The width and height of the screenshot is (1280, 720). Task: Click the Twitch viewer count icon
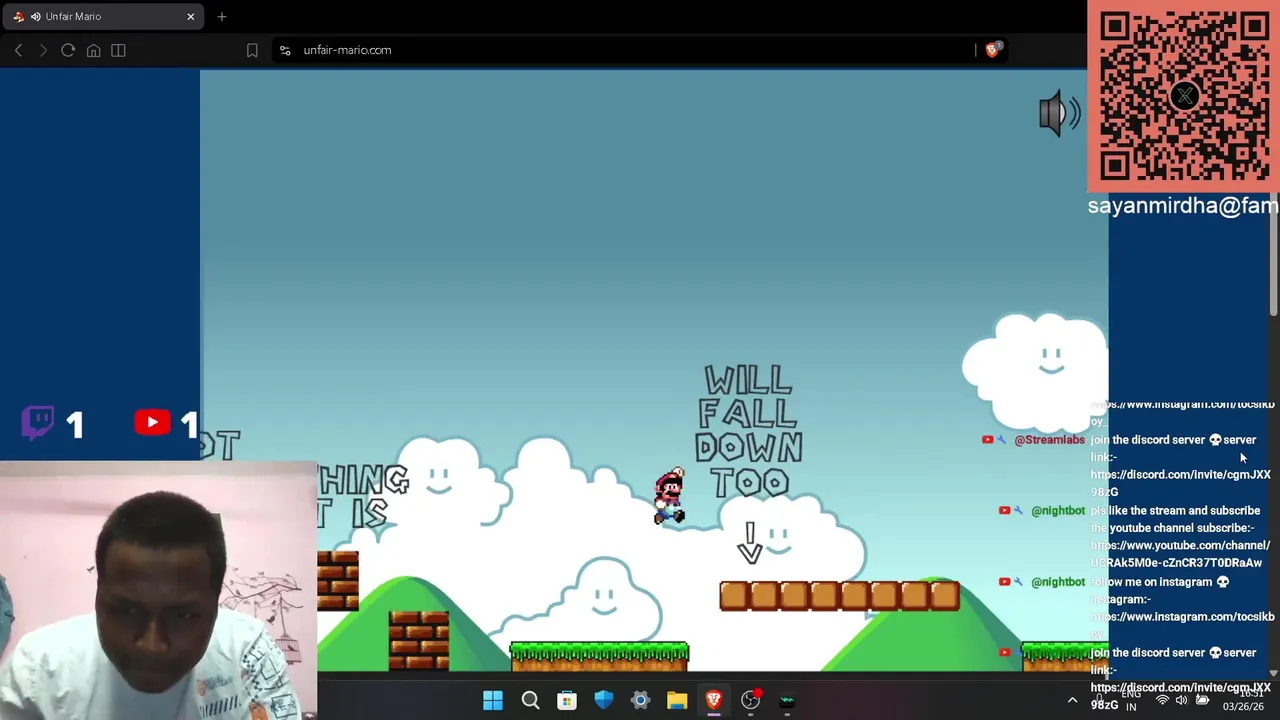point(38,422)
